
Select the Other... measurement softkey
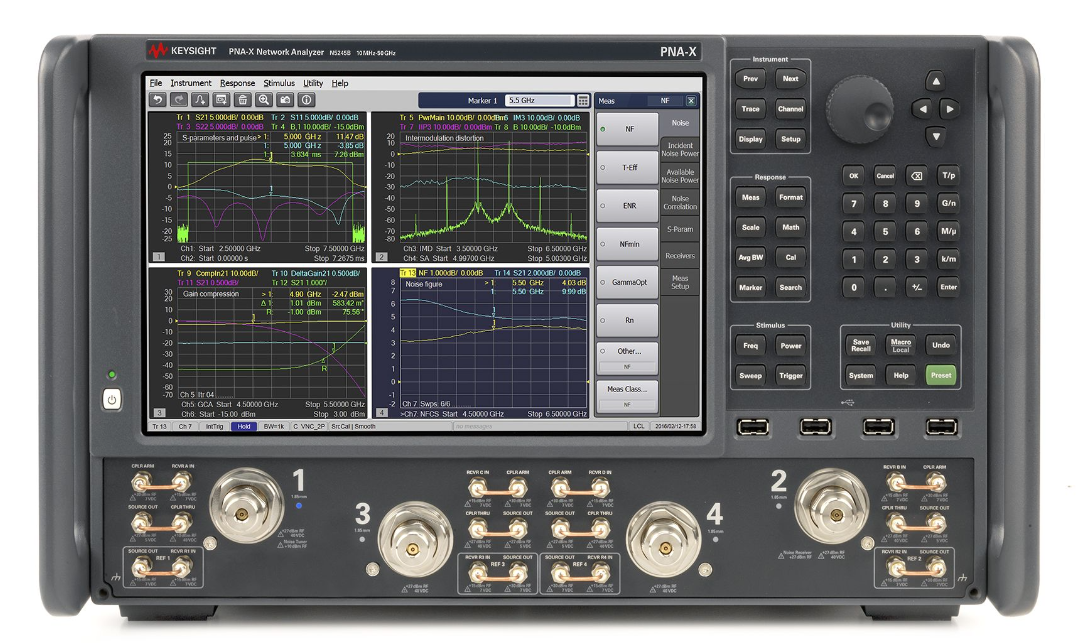(x=627, y=357)
